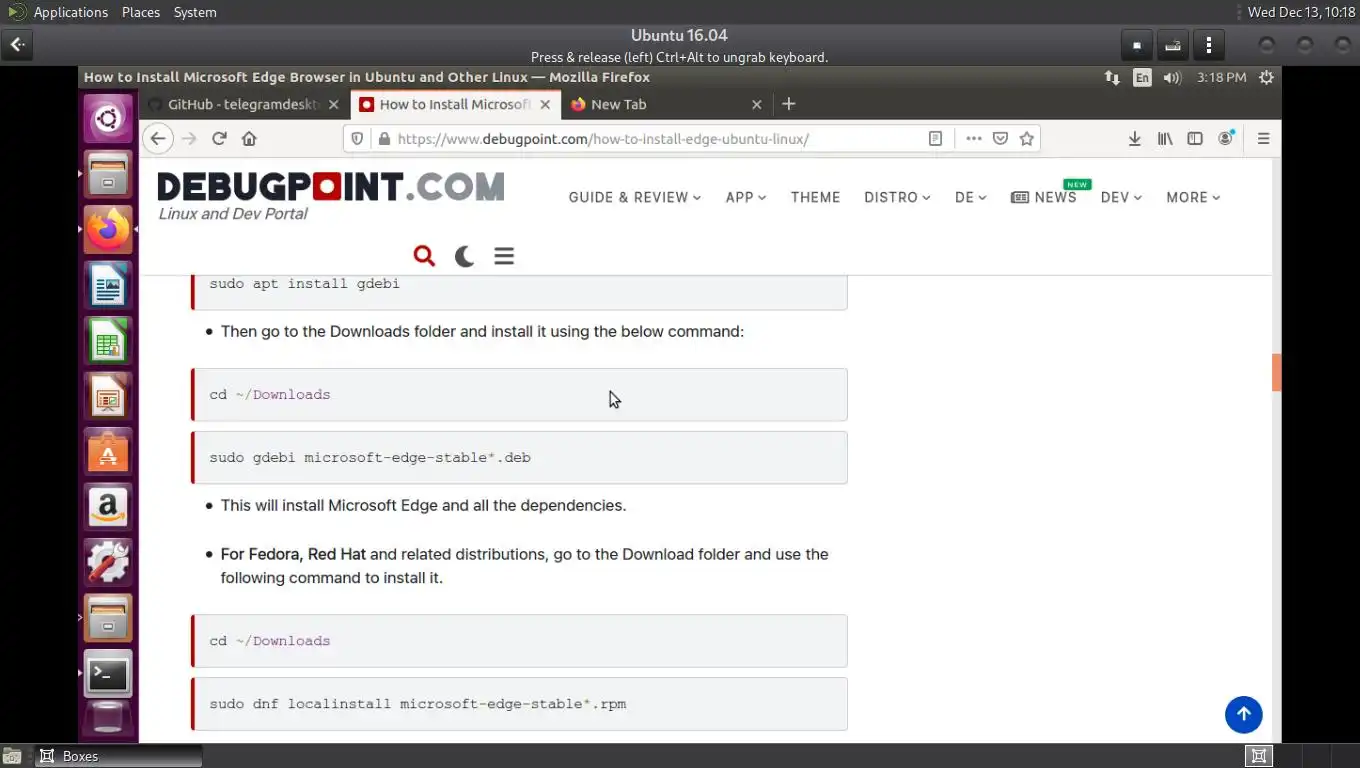1360x768 pixels.
Task: Open NEWS navigation link
Action: [1044, 197]
